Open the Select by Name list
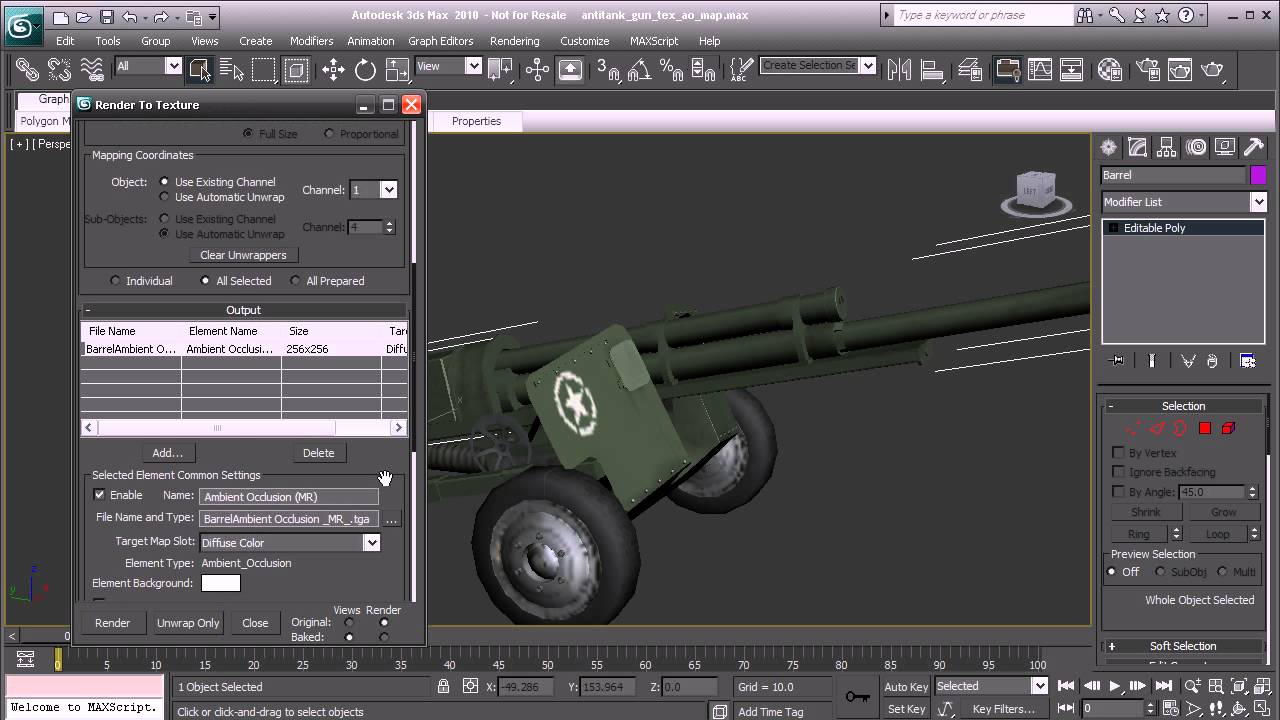The width and height of the screenshot is (1280, 720). point(232,69)
